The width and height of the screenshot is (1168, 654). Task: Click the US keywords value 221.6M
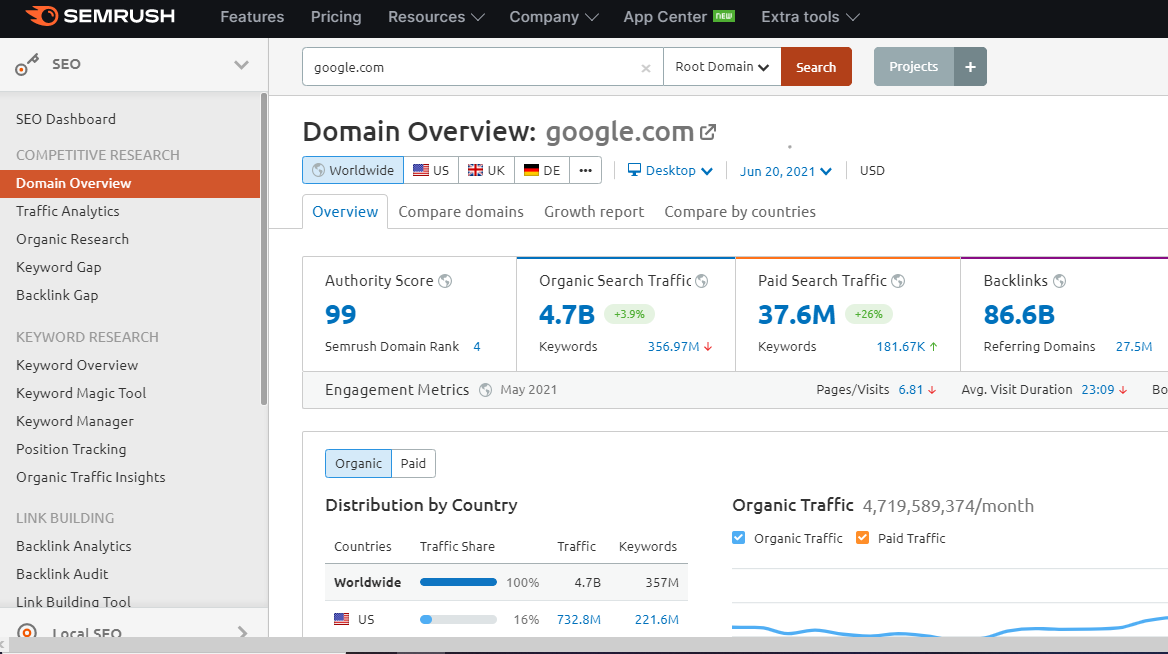(x=656, y=619)
